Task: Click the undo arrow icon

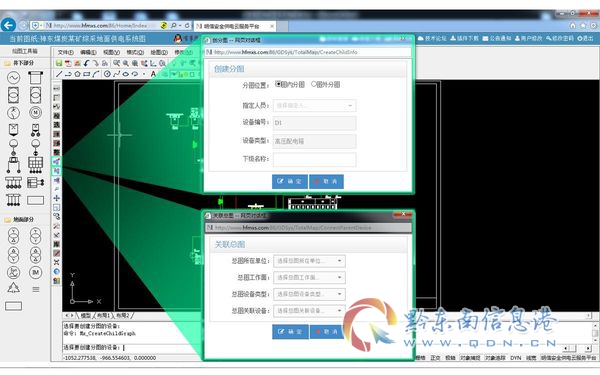Action: click(x=86, y=63)
